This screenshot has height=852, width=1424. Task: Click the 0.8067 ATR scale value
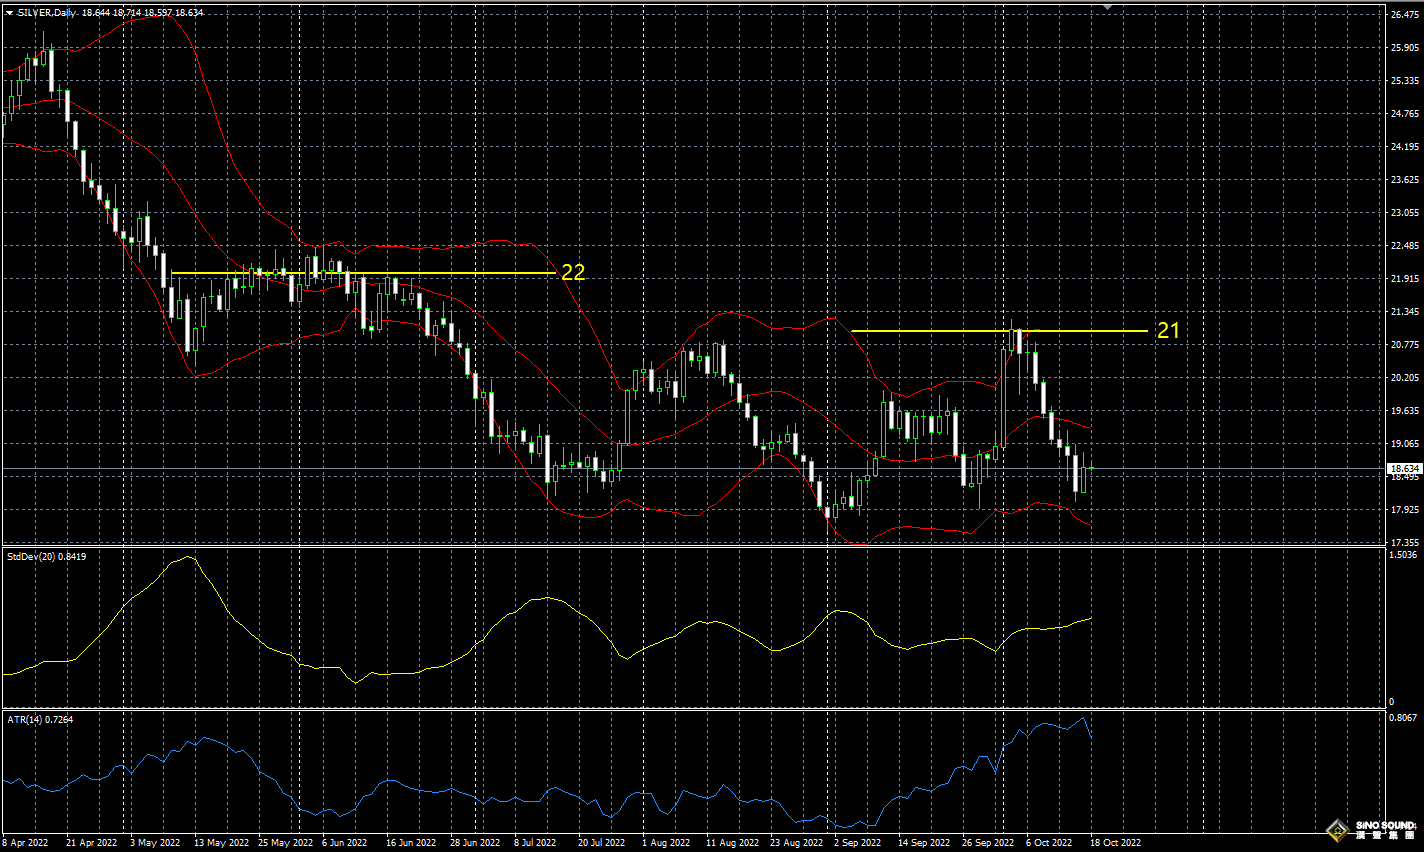(1404, 718)
